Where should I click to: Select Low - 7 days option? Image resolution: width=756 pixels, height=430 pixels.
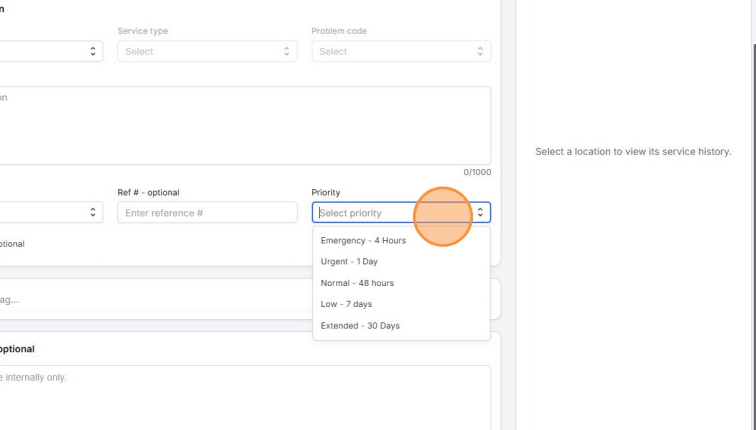tap(346, 304)
